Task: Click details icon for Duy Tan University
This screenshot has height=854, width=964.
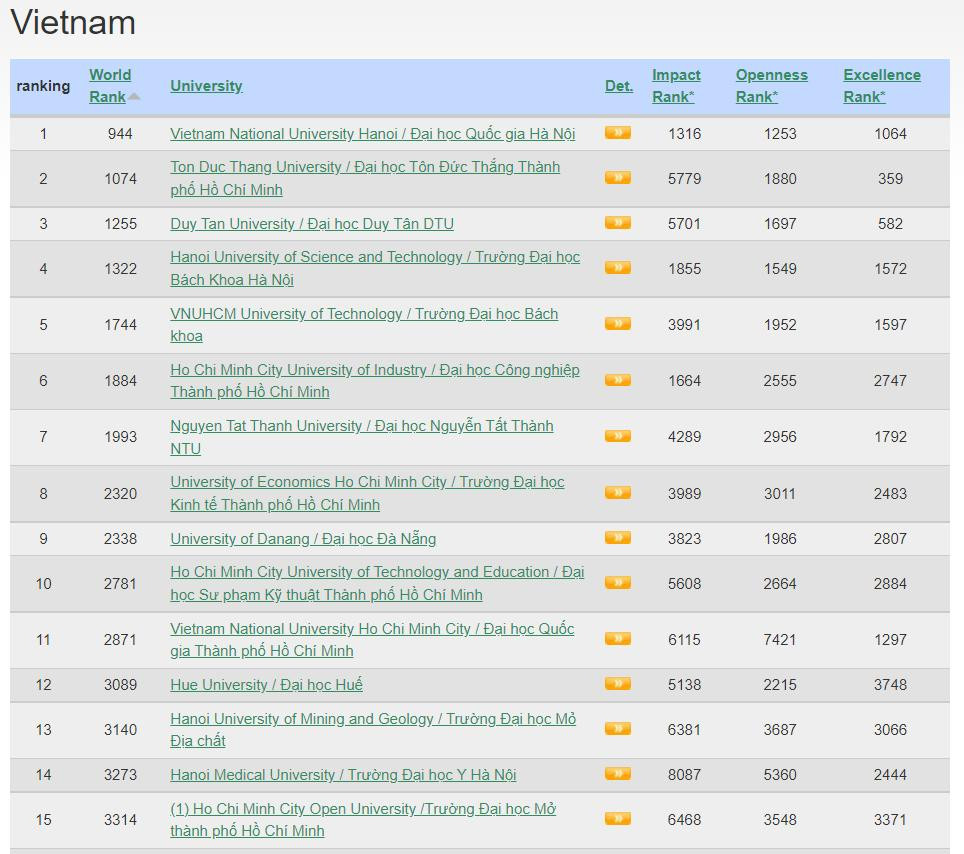Action: [617, 223]
